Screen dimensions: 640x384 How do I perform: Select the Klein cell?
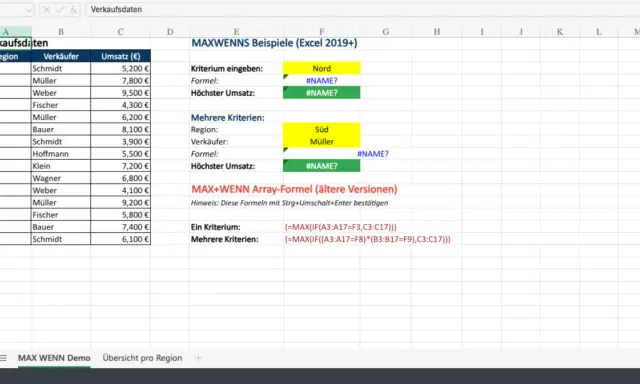pyautogui.click(x=61, y=166)
